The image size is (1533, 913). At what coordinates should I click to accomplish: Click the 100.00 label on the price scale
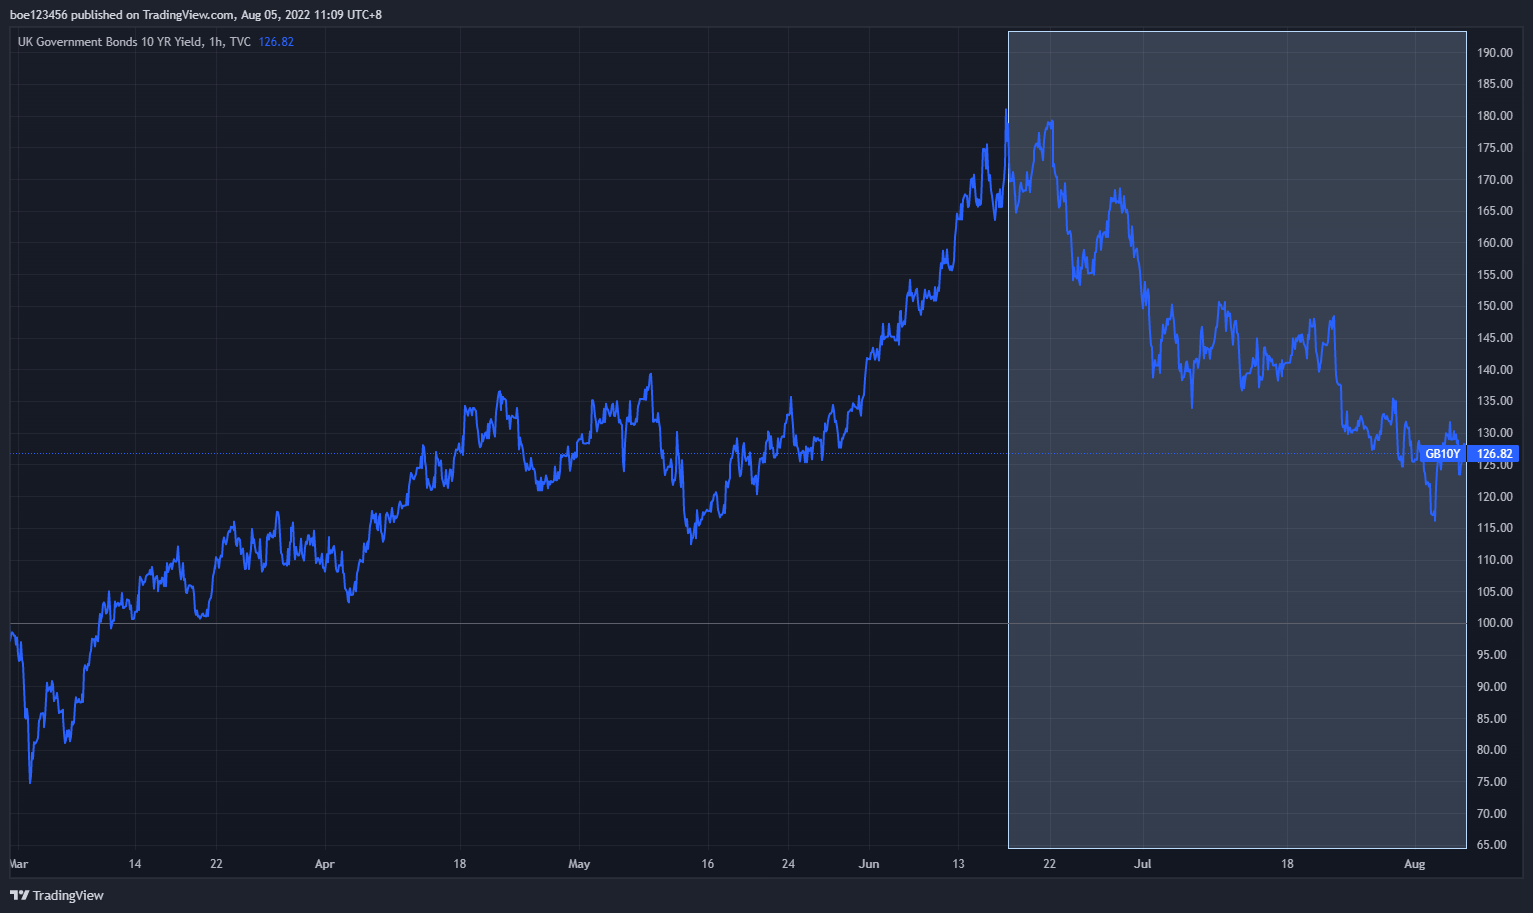pos(1494,623)
